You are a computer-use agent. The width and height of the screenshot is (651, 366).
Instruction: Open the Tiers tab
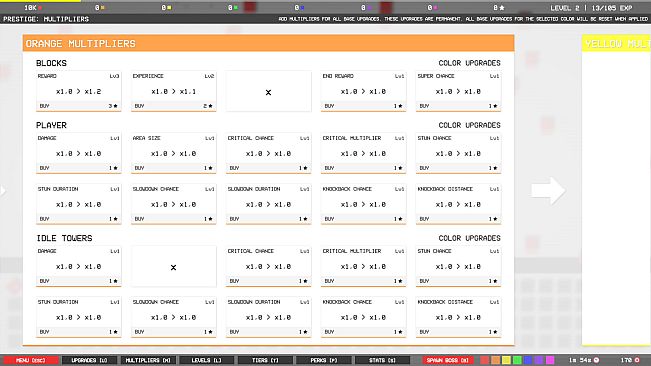pyautogui.click(x=265, y=360)
